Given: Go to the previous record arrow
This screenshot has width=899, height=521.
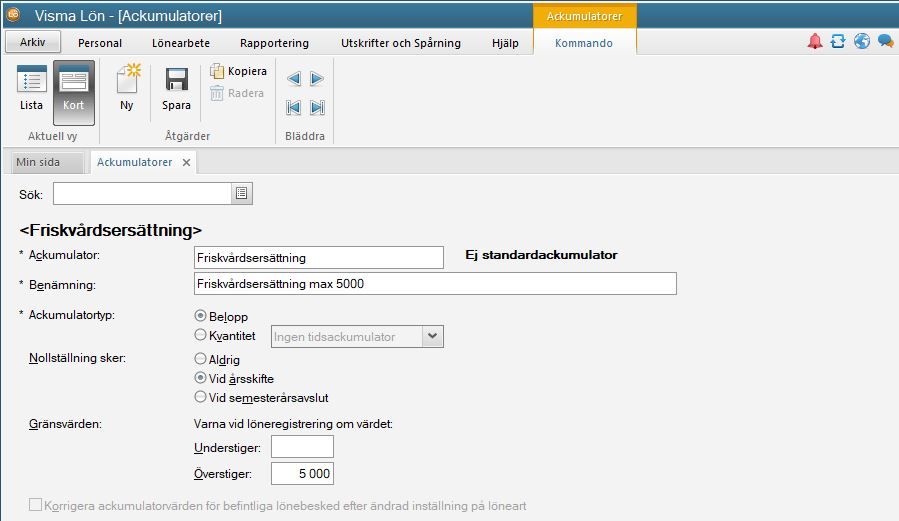Looking at the screenshot, I should click(x=294, y=78).
